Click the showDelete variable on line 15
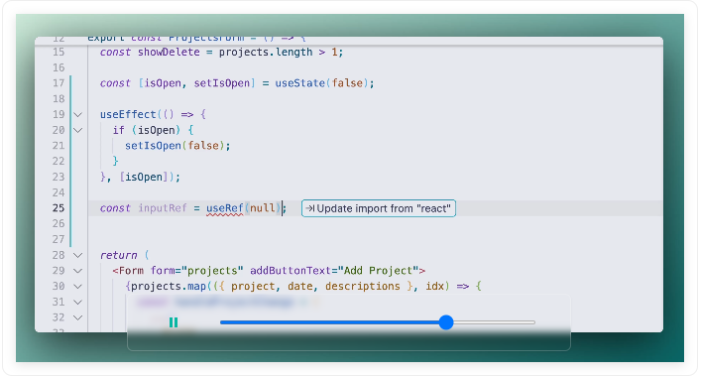 [x=169, y=52]
